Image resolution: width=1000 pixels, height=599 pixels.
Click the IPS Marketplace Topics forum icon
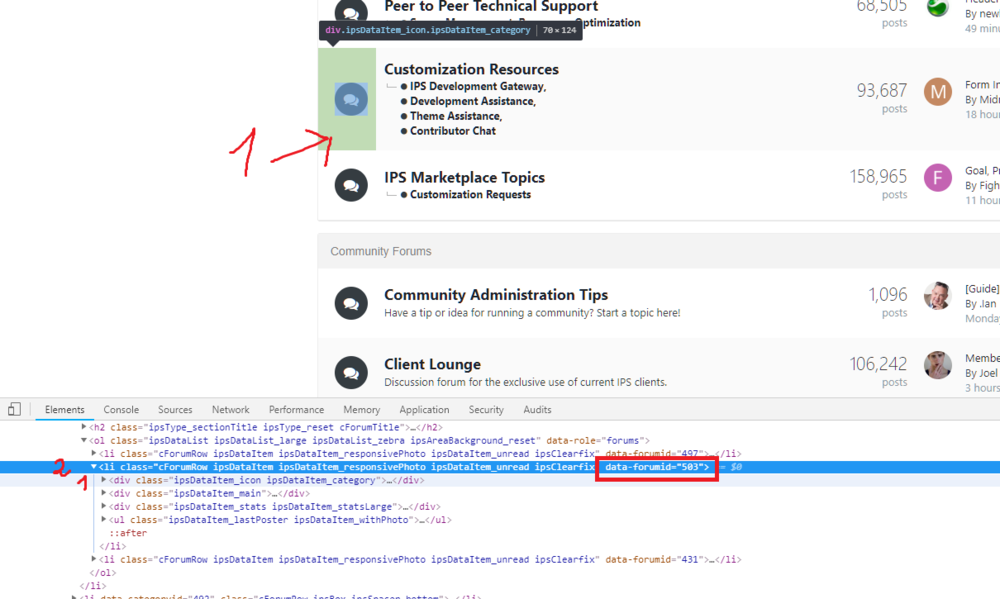(x=351, y=185)
